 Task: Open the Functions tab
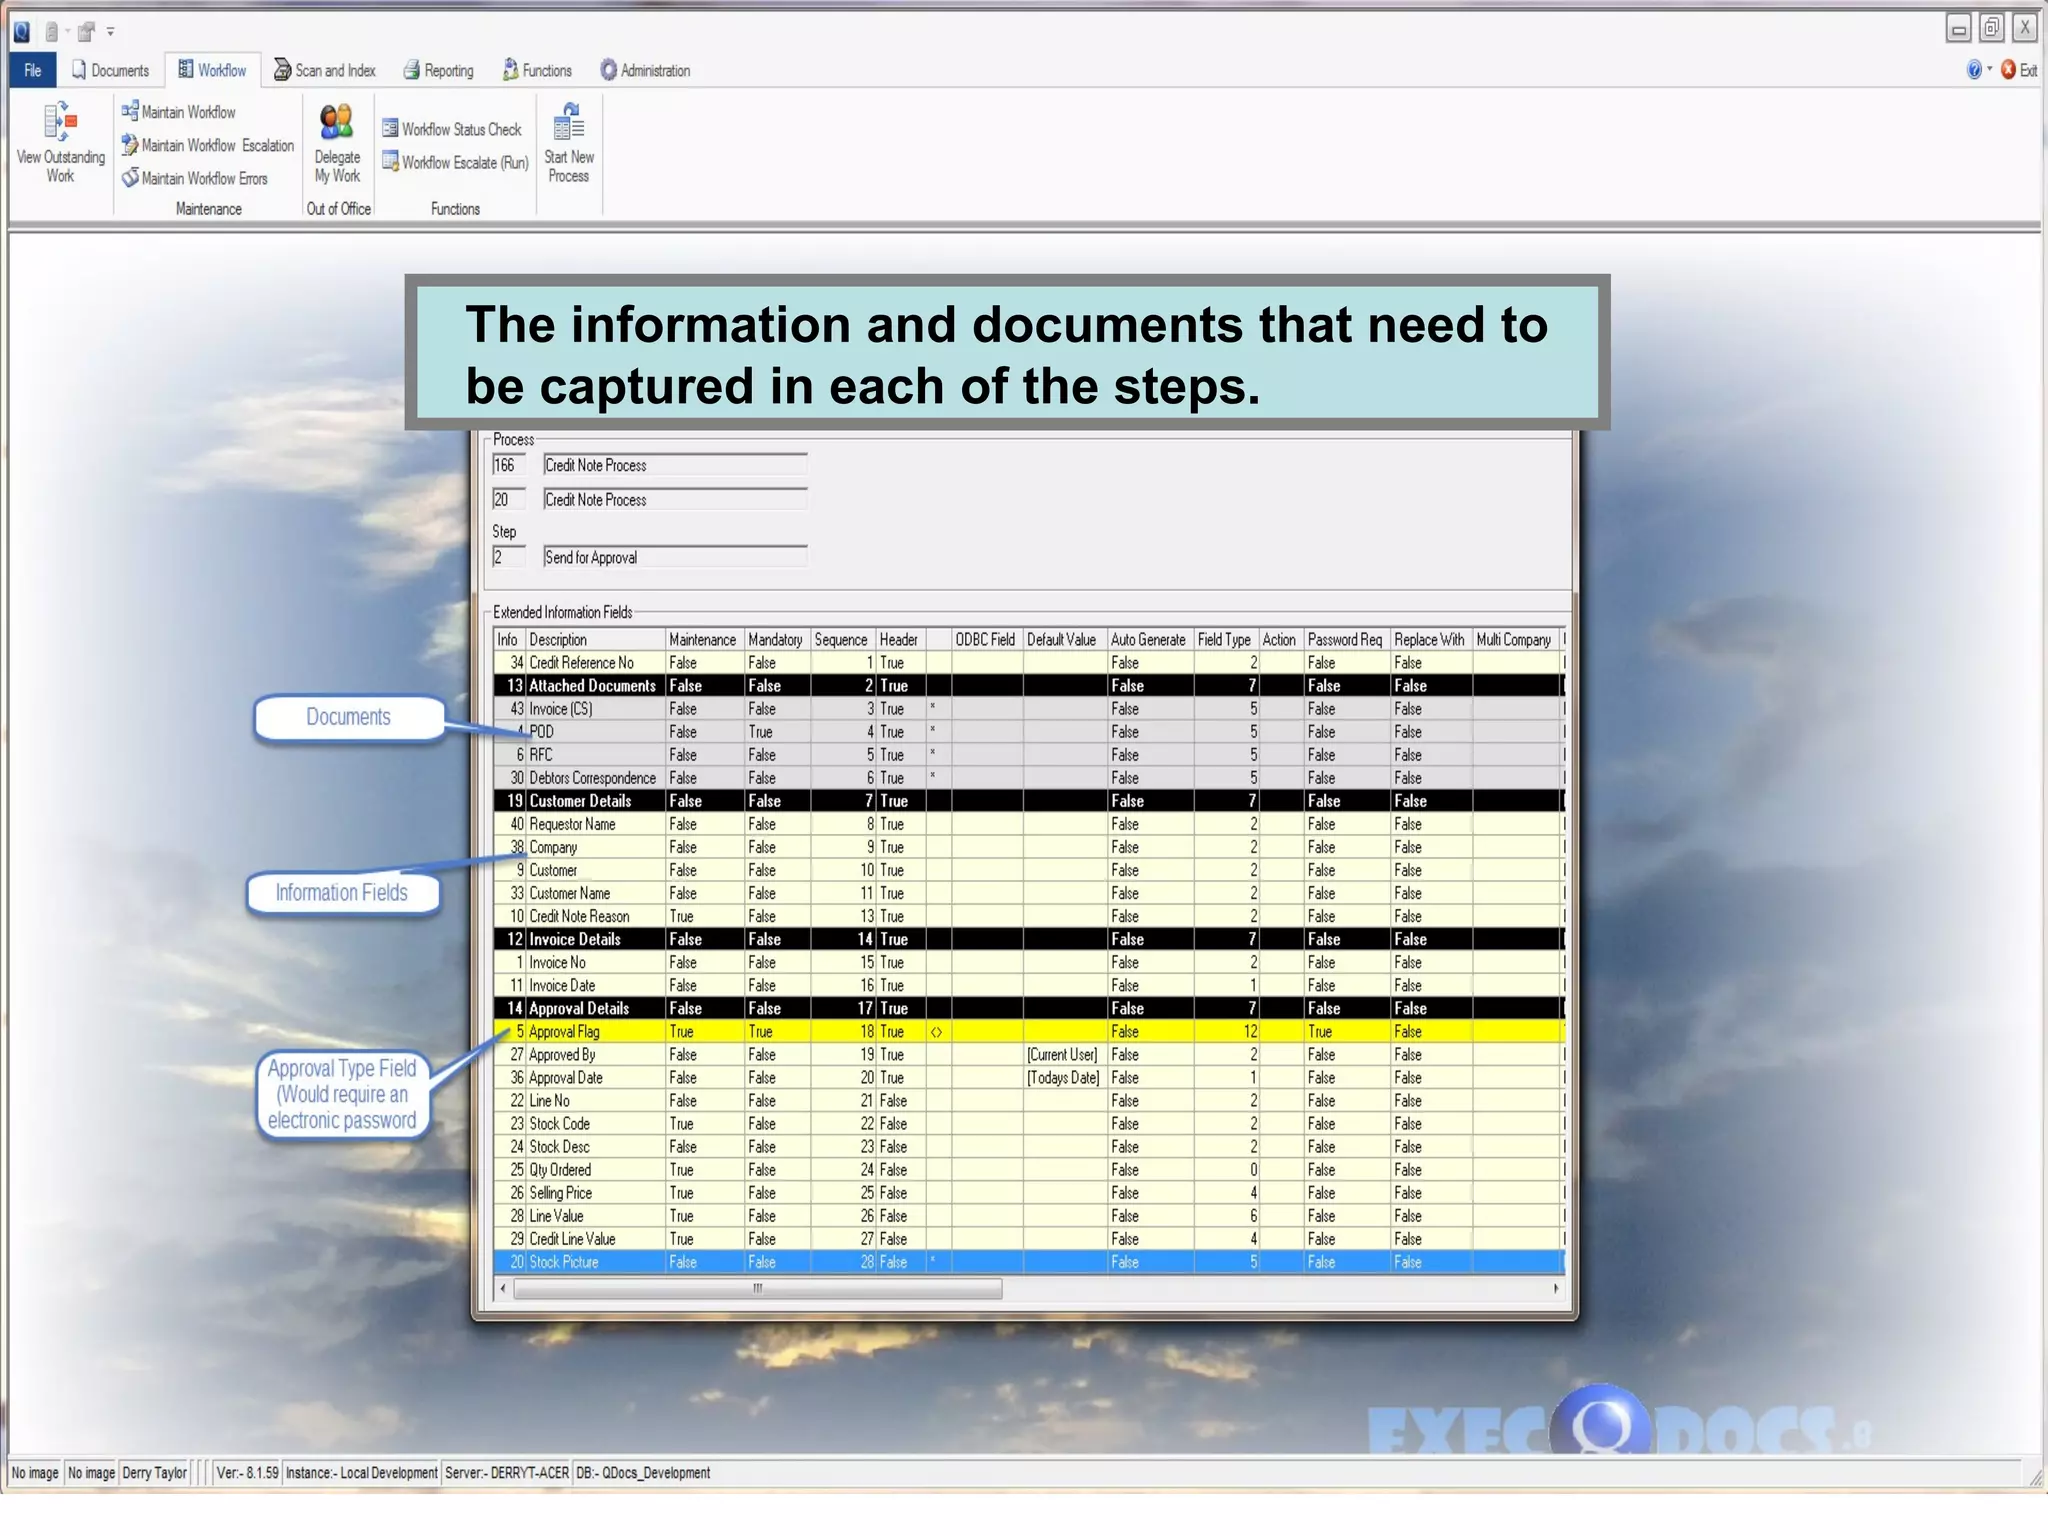[x=537, y=70]
